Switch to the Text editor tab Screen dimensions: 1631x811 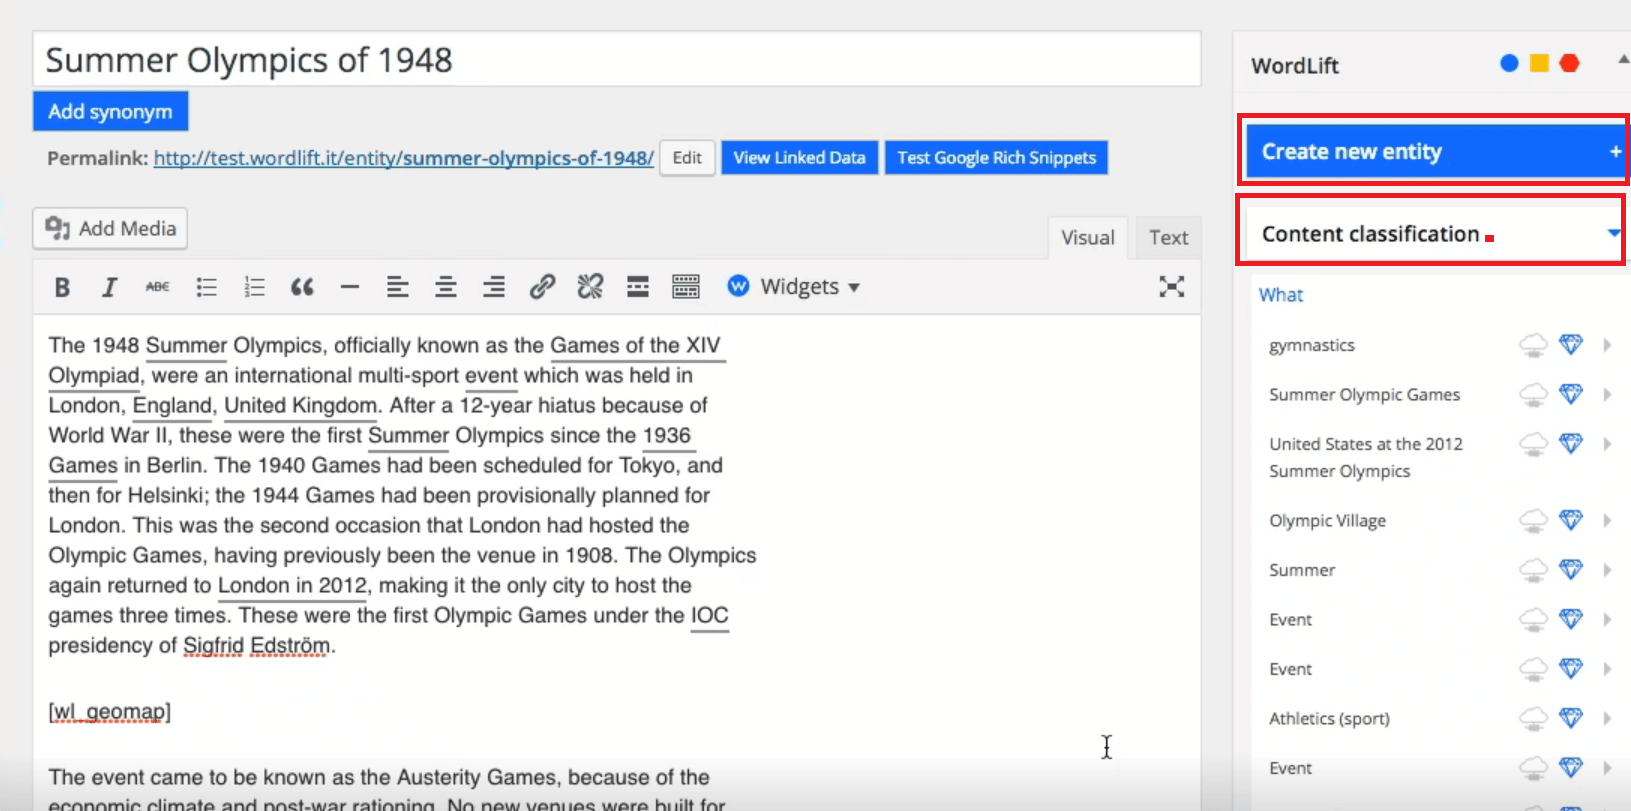(1168, 238)
